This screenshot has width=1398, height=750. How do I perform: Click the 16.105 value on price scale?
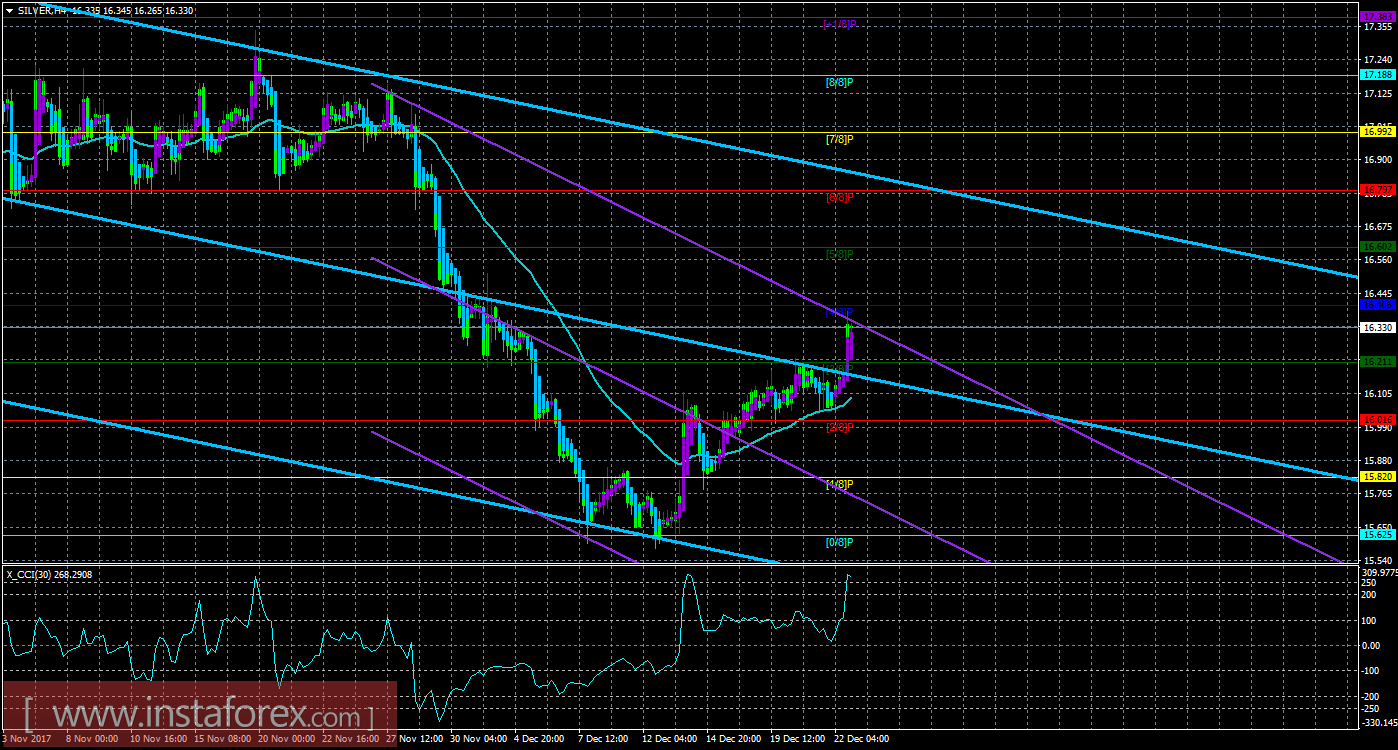(x=1377, y=394)
